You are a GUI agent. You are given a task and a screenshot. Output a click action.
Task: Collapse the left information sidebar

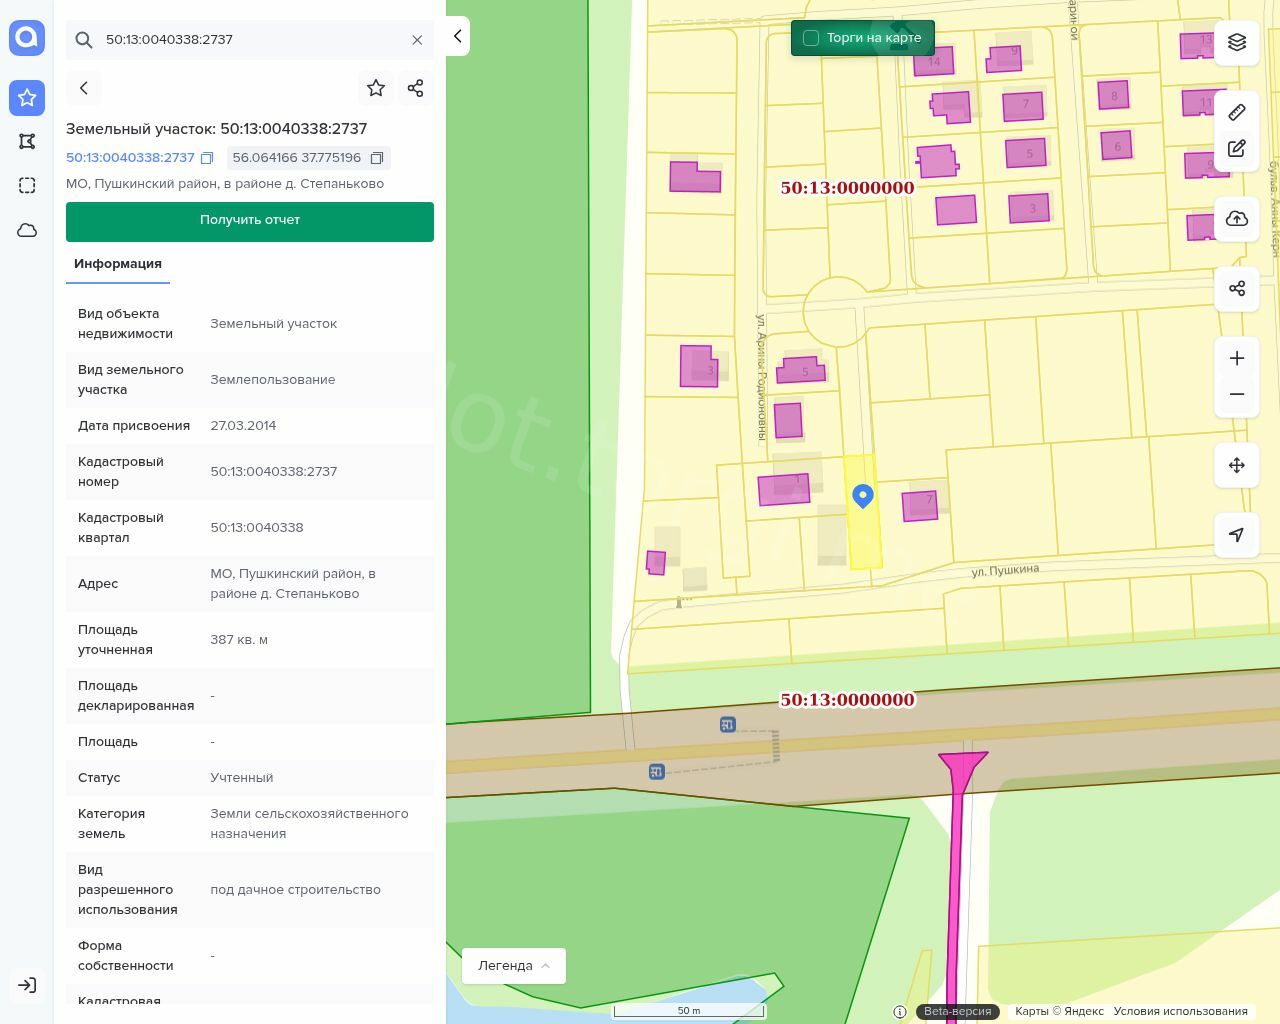point(457,36)
